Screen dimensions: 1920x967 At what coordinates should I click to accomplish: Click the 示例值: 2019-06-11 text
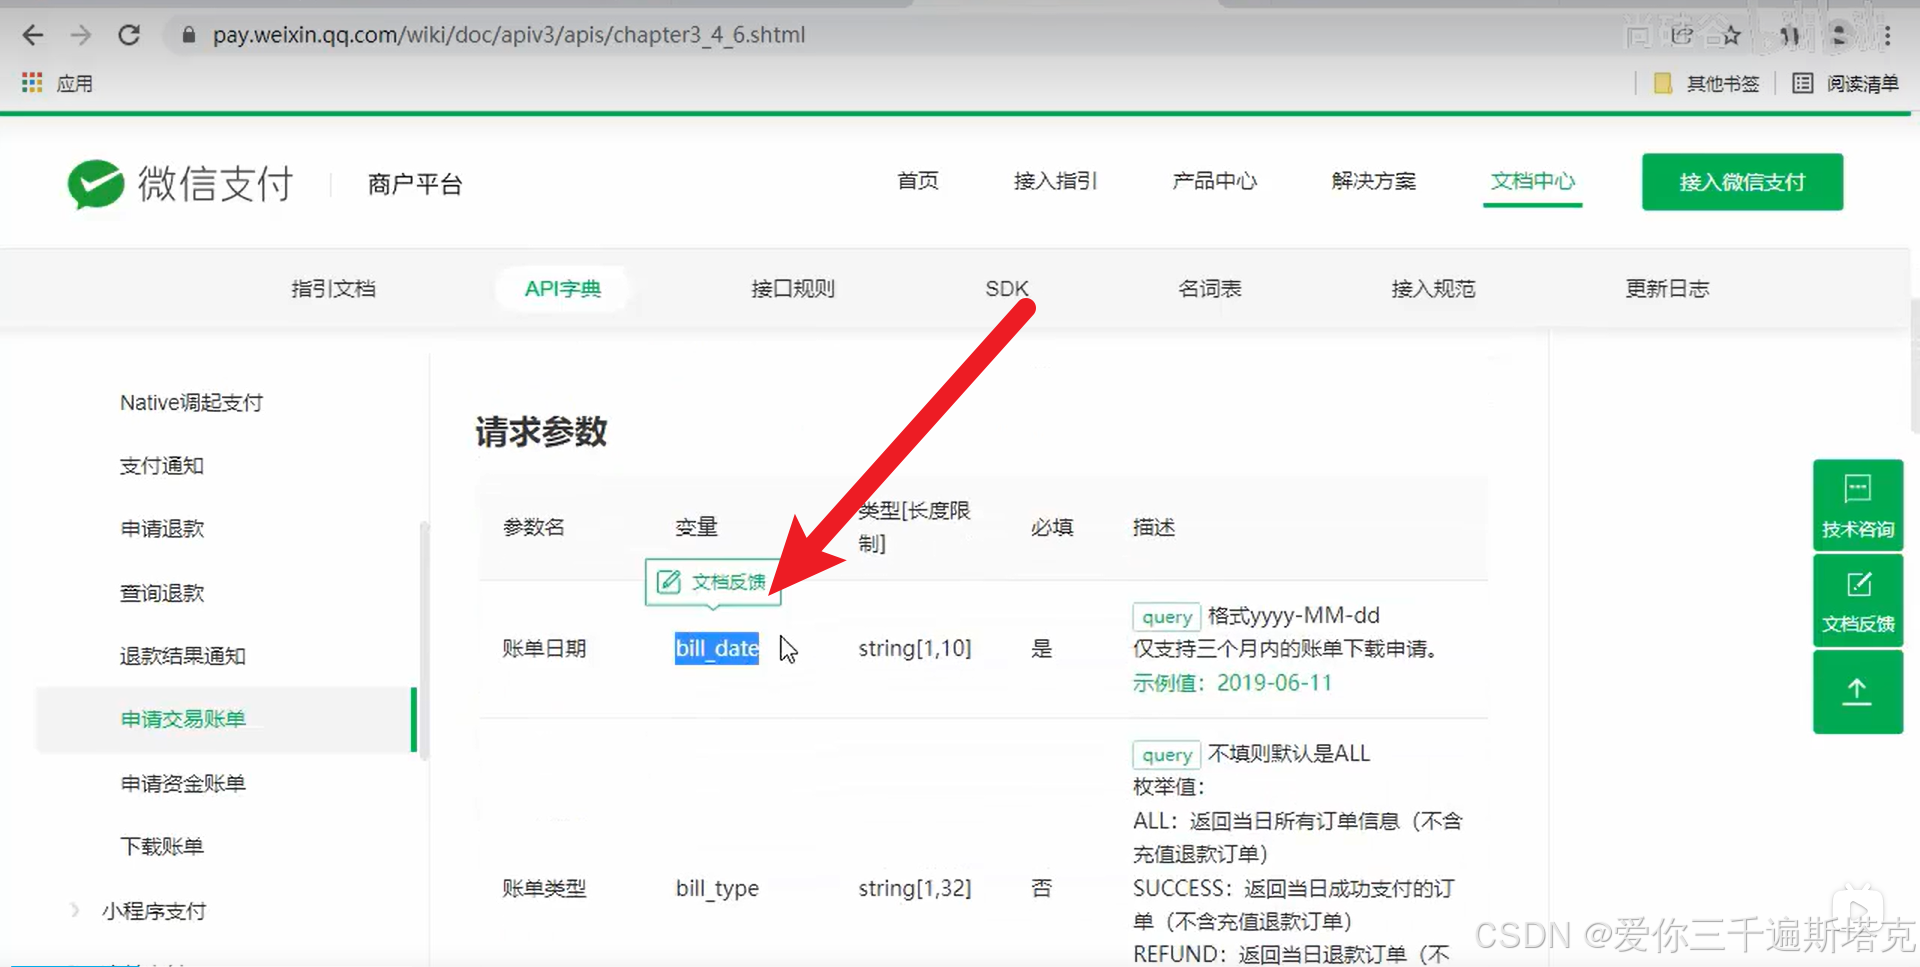point(1232,683)
